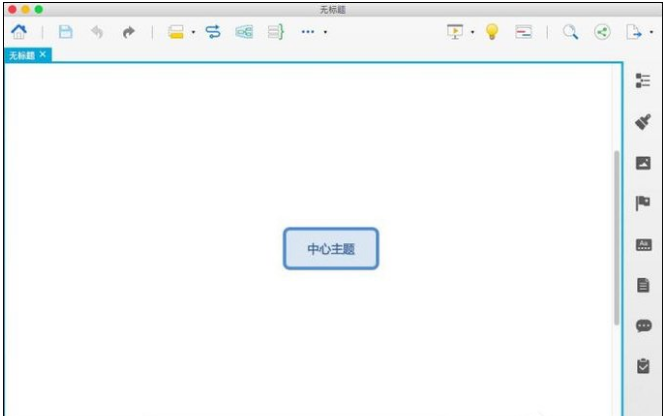The height and width of the screenshot is (416, 665).
Task: Open the outline panel in sidebar
Action: coord(643,81)
